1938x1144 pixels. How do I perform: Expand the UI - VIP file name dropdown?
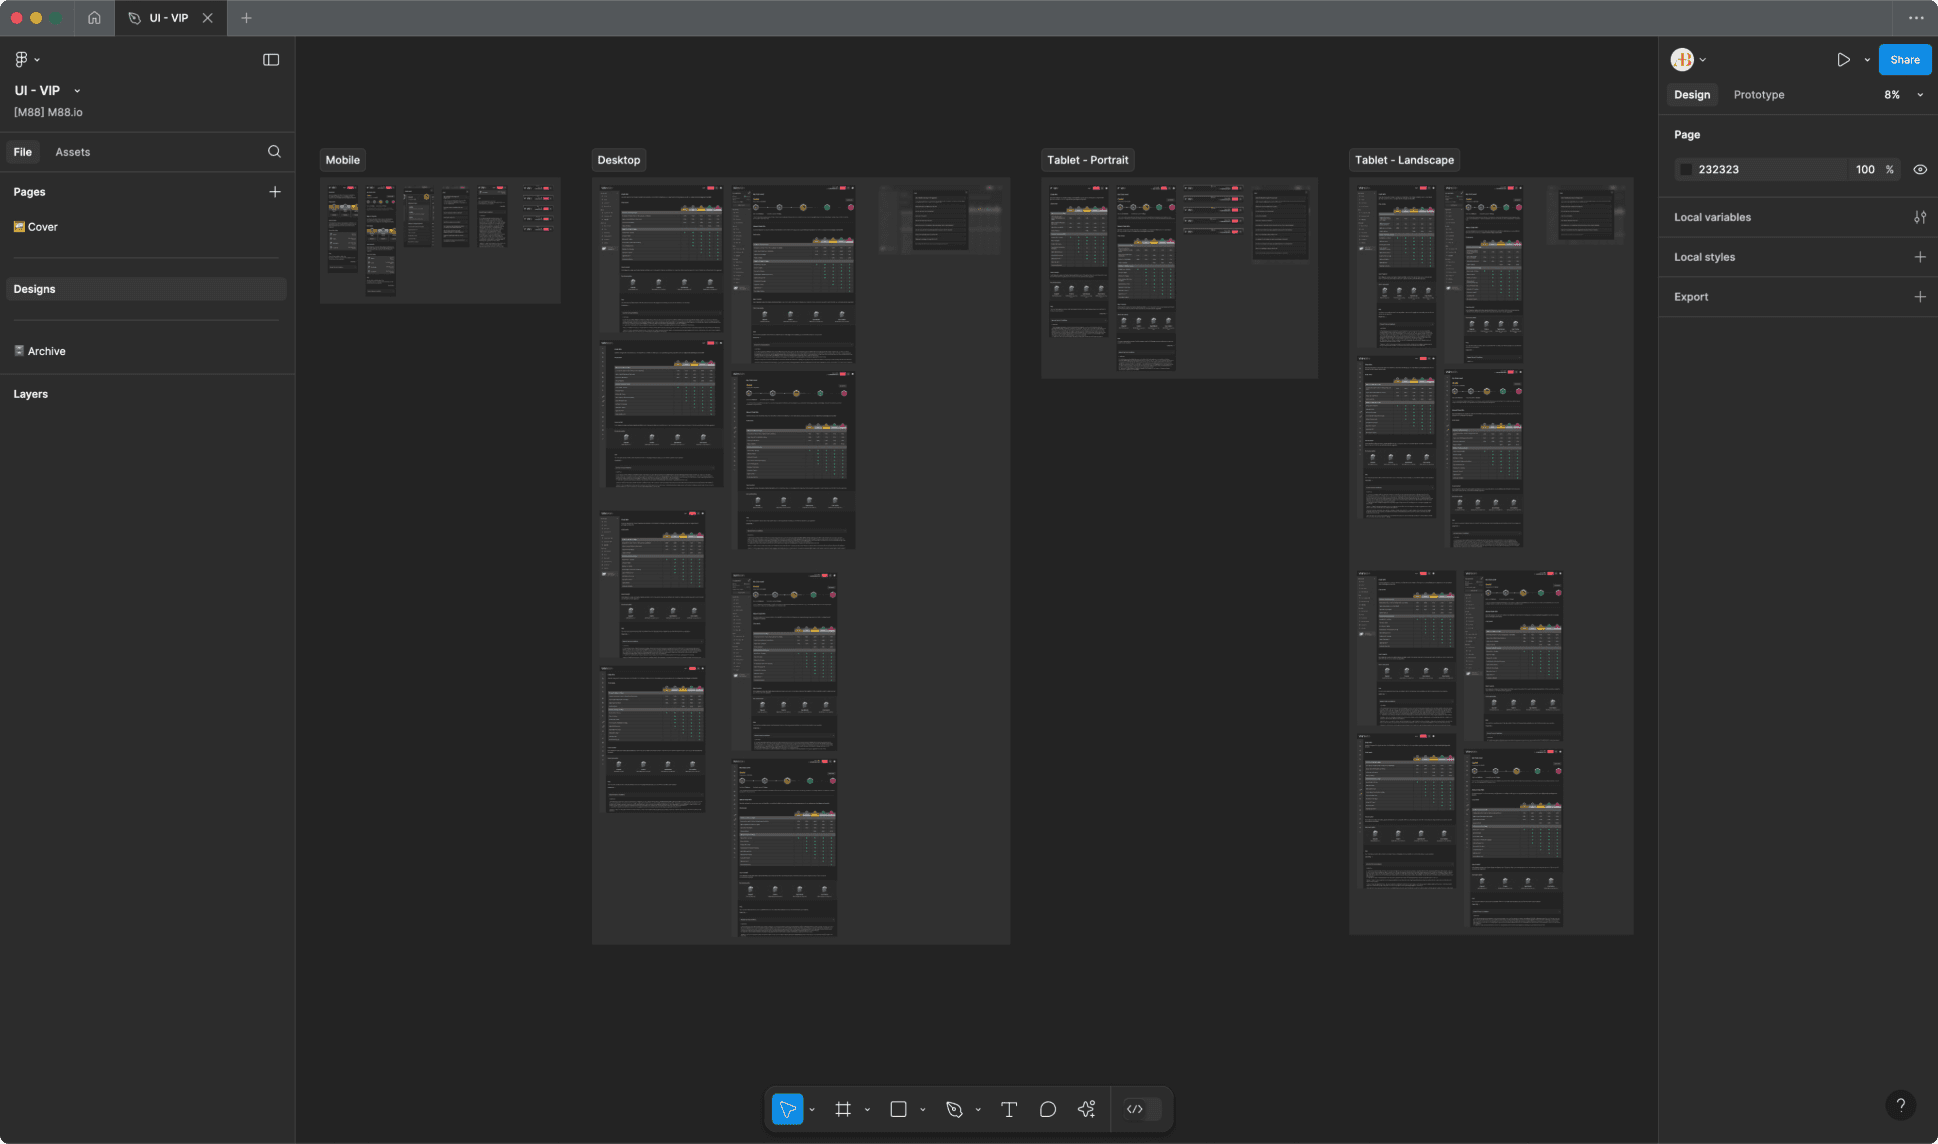(77, 90)
